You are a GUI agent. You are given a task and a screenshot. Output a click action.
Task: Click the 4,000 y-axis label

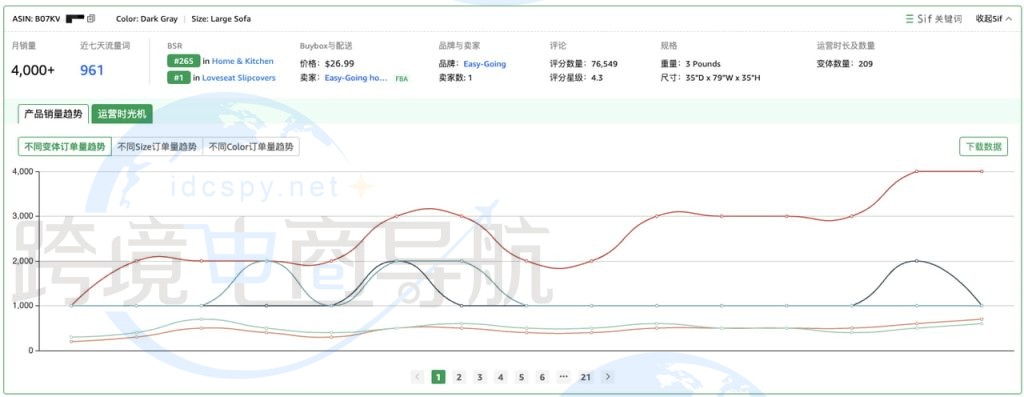23,172
